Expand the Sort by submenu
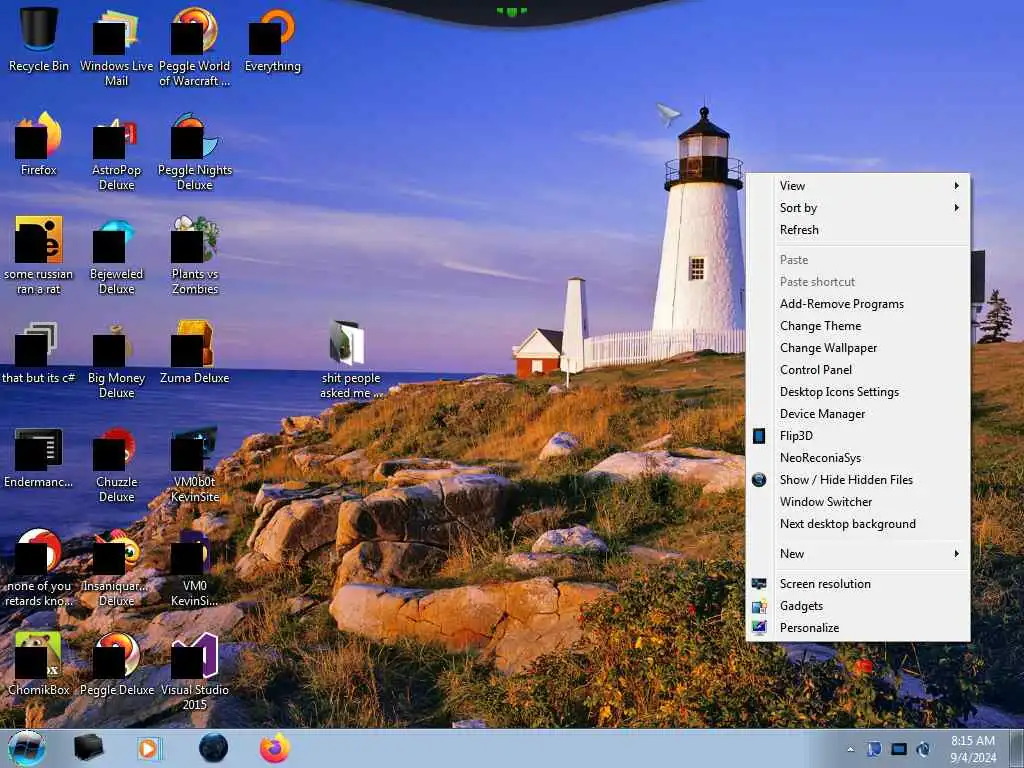Screen dimensions: 1024x768 [858, 208]
